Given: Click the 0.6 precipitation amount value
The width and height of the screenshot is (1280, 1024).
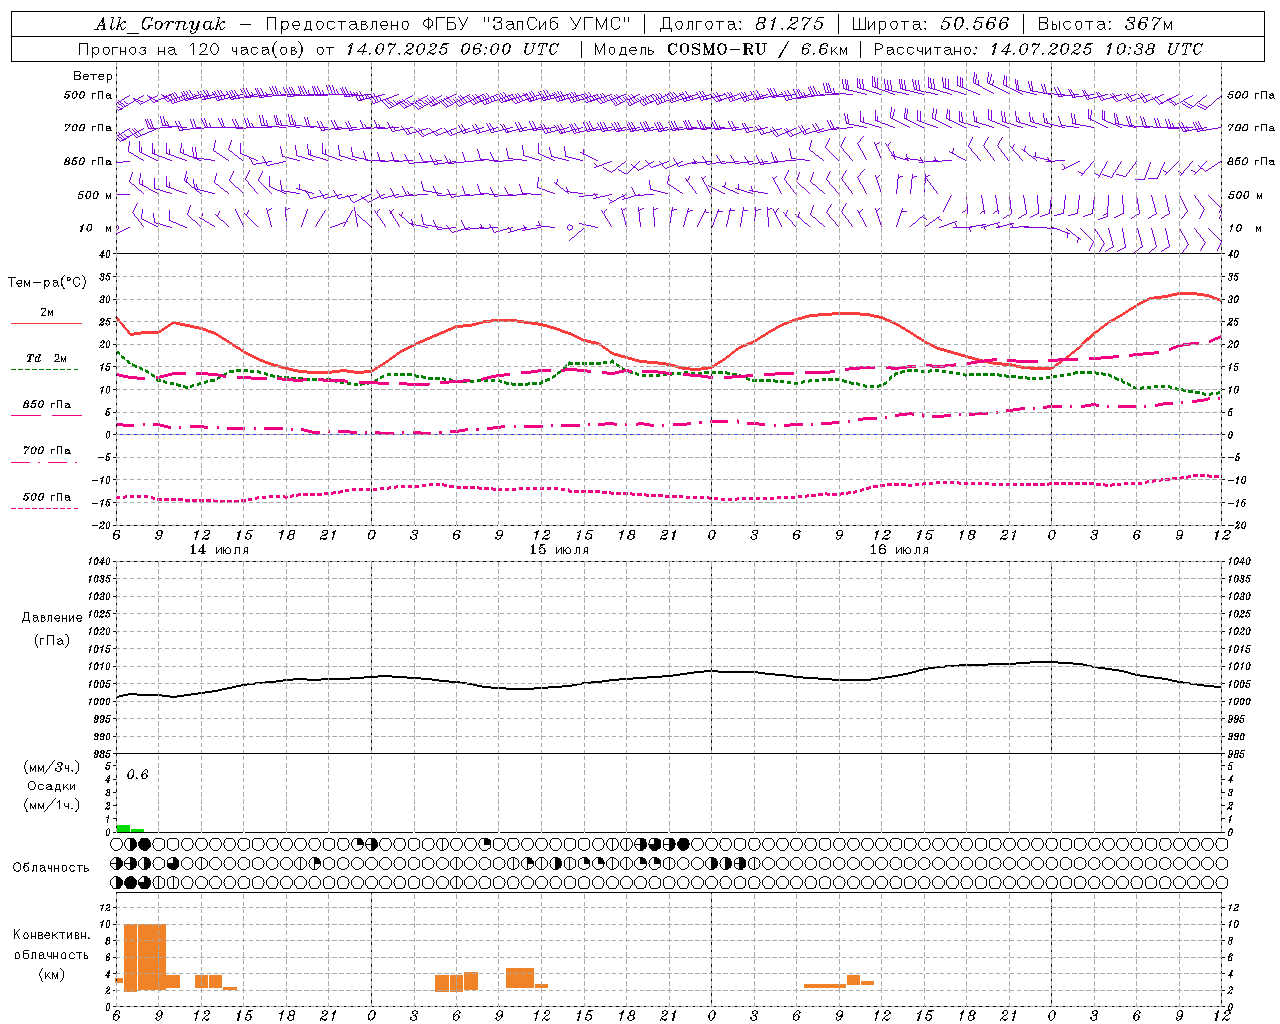Looking at the screenshot, I should [x=138, y=774].
